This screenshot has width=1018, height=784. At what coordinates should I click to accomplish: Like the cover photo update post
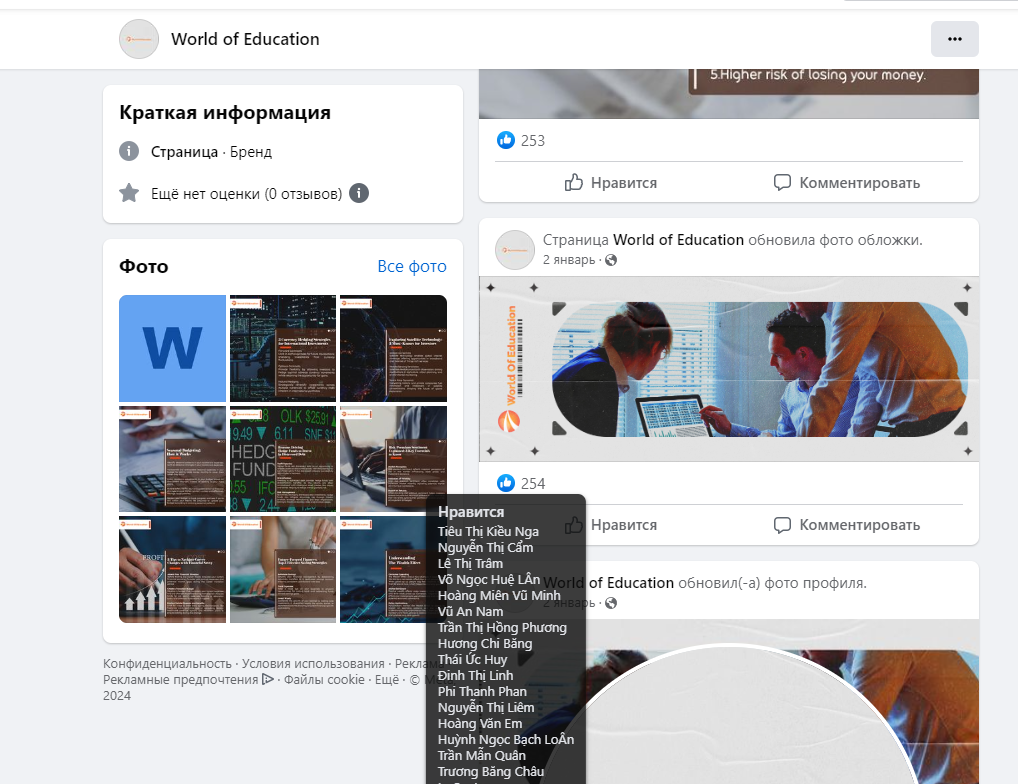[611, 524]
